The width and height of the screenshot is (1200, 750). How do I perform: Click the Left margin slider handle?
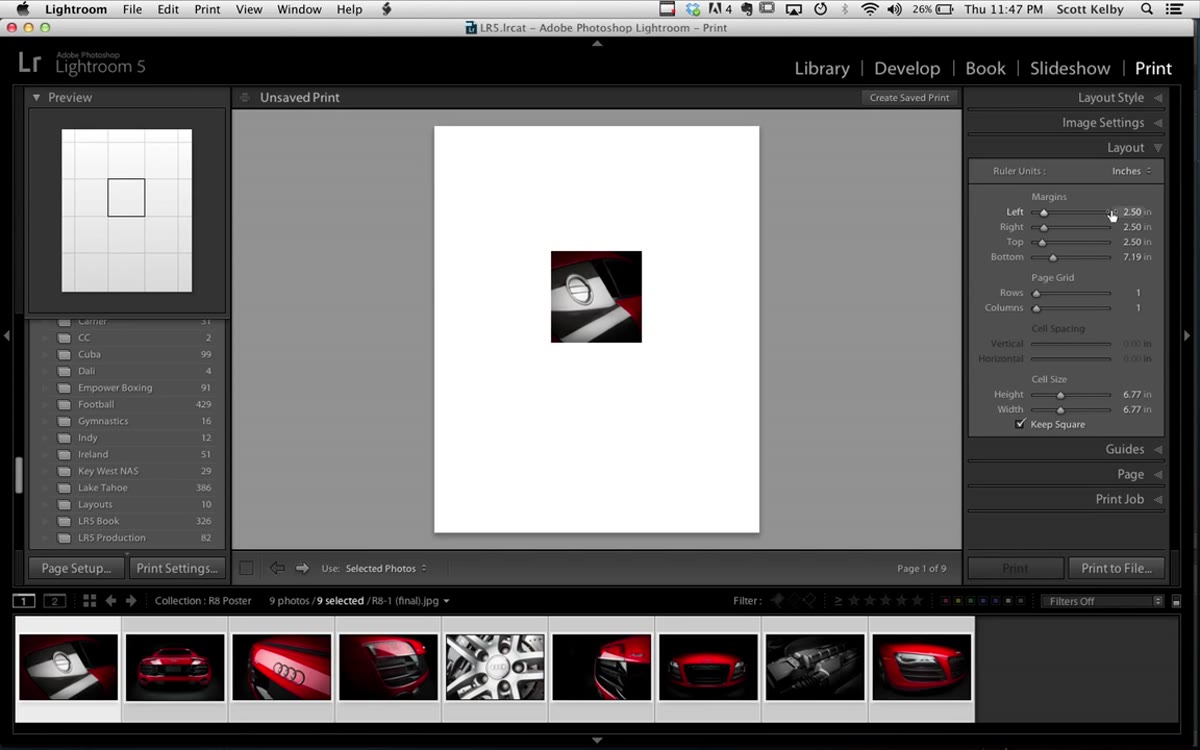(1044, 212)
